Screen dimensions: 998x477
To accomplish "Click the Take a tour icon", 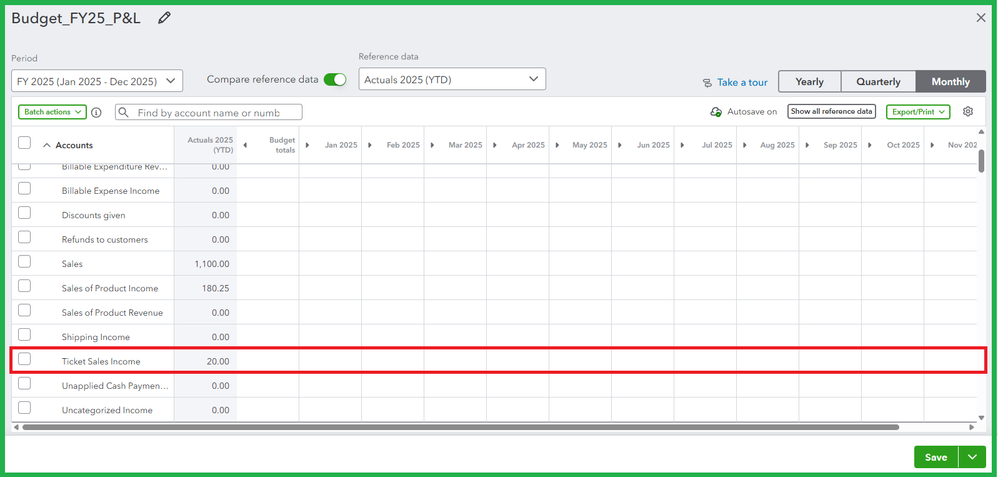I will [707, 83].
